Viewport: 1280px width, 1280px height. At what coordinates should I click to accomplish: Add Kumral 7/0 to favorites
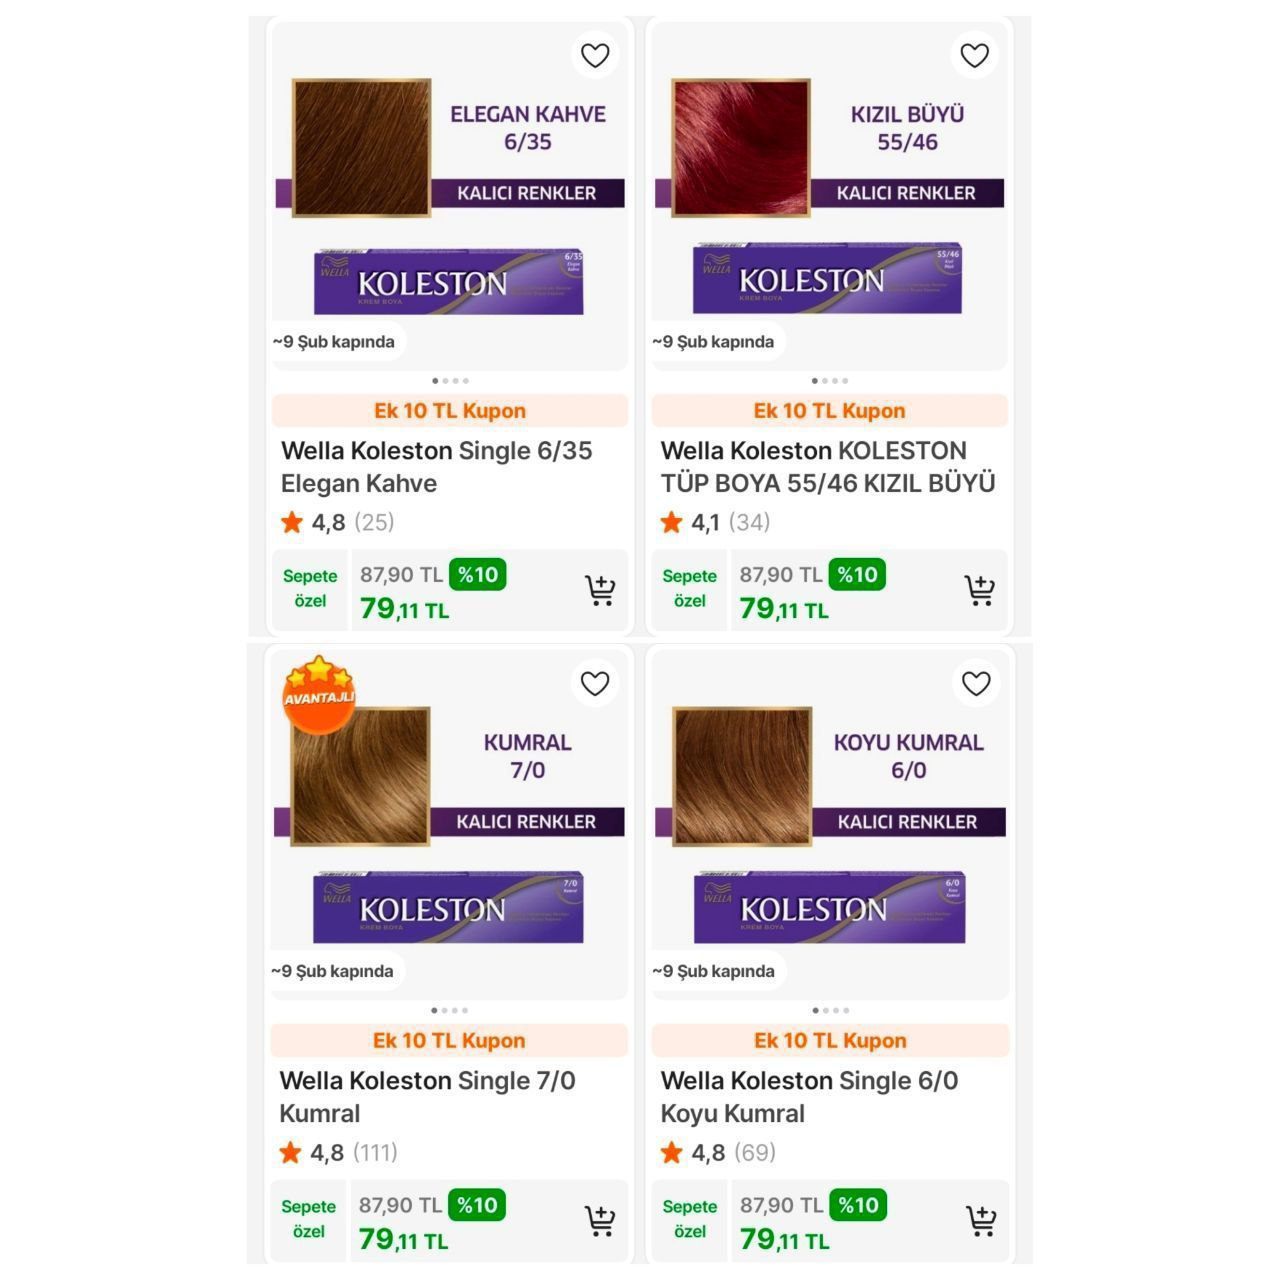pyautogui.click(x=595, y=684)
